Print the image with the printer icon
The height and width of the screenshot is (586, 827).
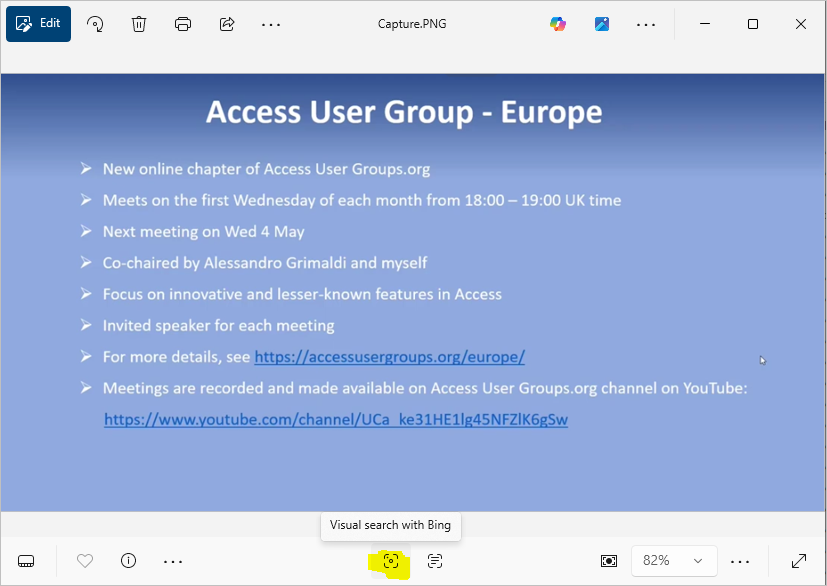click(x=183, y=24)
